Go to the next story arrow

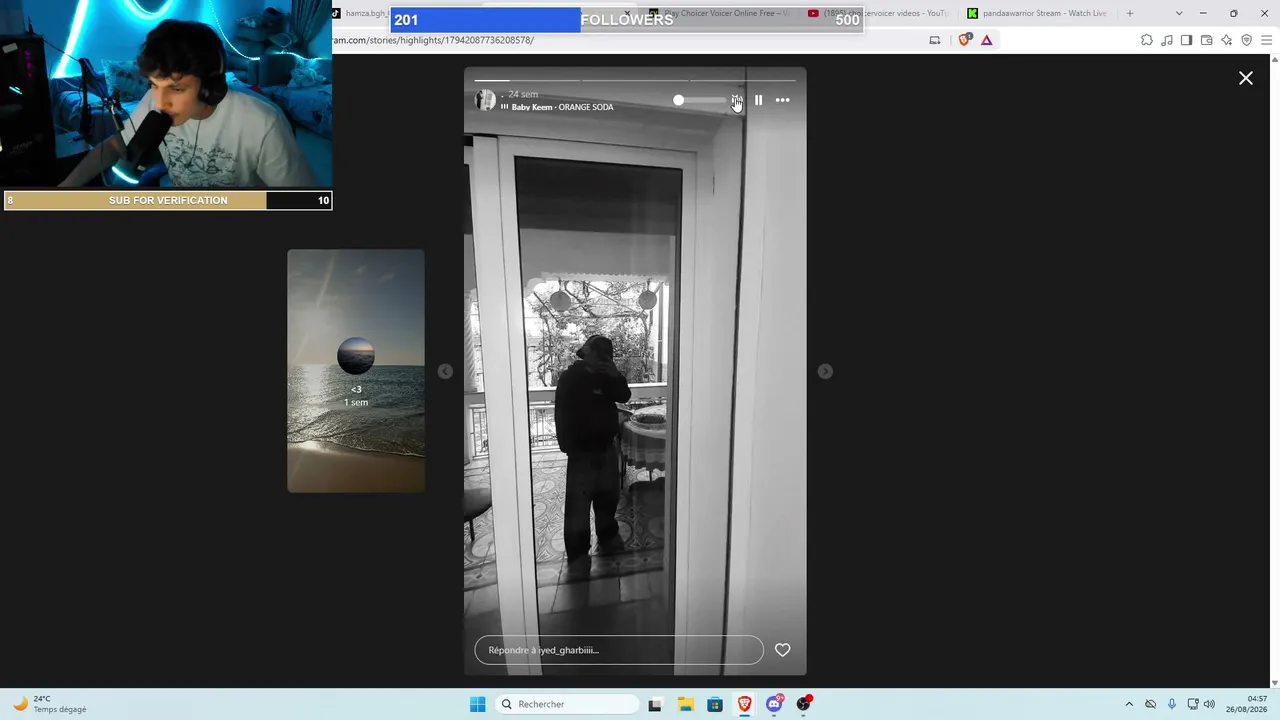(x=825, y=371)
